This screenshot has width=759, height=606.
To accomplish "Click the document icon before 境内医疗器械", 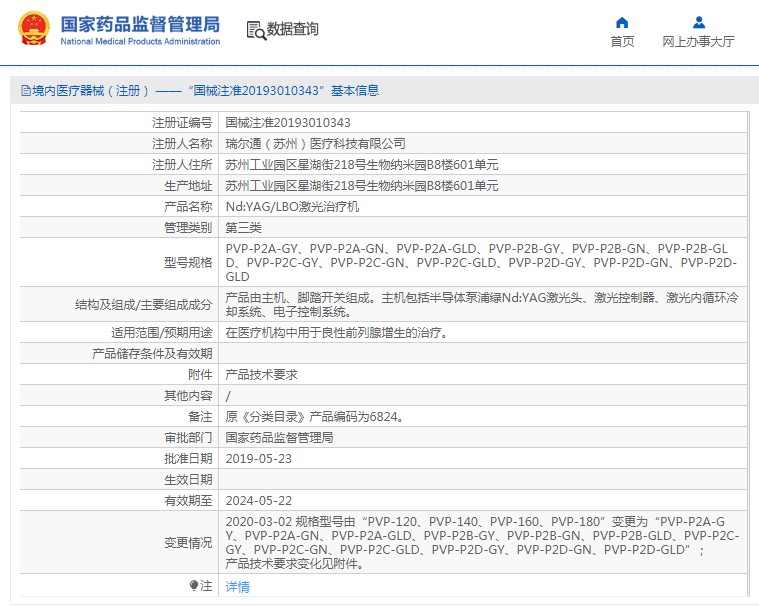I will (26, 91).
